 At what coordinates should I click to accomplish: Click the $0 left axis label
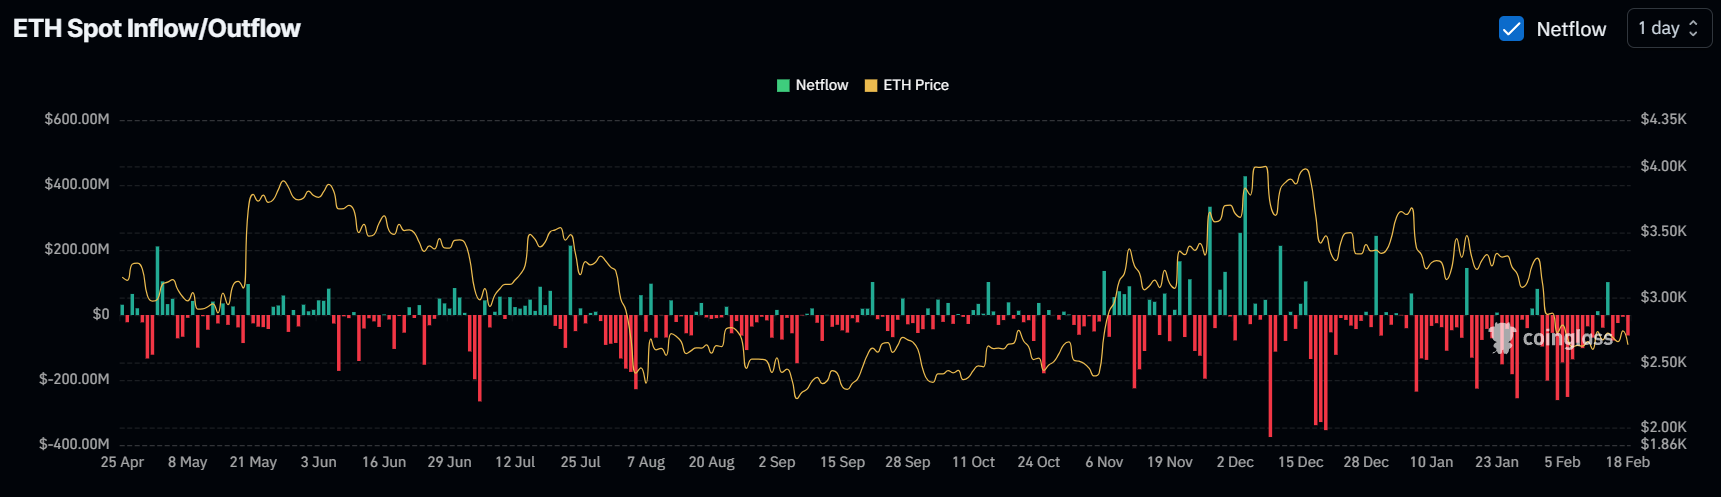point(101,314)
